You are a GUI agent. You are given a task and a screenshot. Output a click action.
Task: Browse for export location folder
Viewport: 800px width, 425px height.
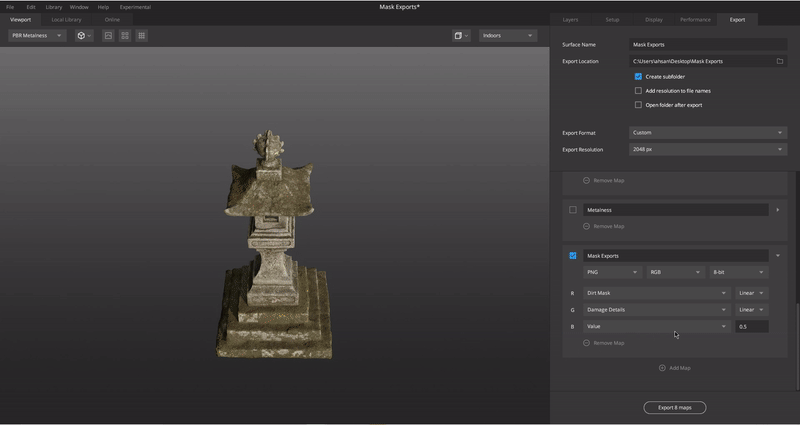780,61
